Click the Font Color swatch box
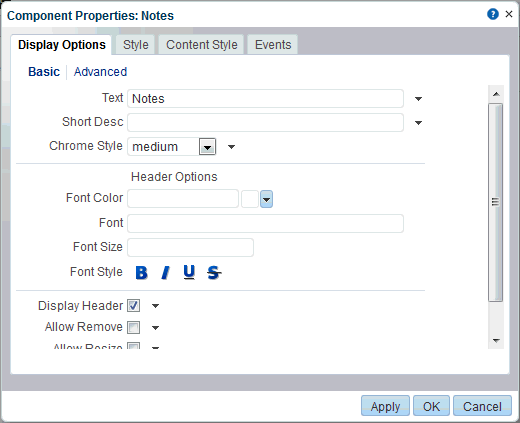Screen dimensions: 520x423 (250, 199)
